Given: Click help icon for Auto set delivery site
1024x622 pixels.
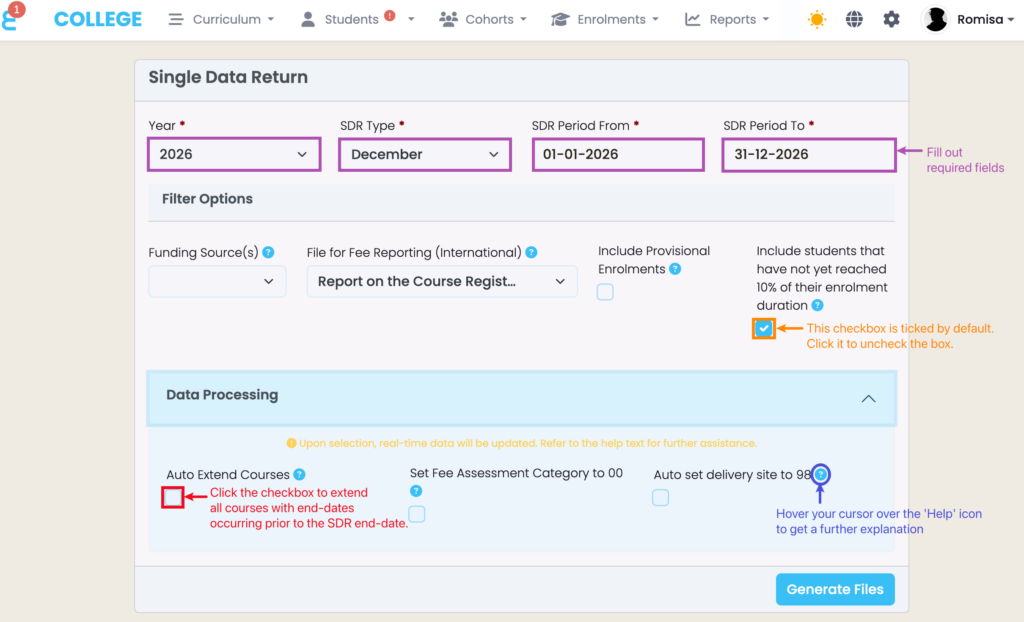Looking at the screenshot, I should pos(820,475).
